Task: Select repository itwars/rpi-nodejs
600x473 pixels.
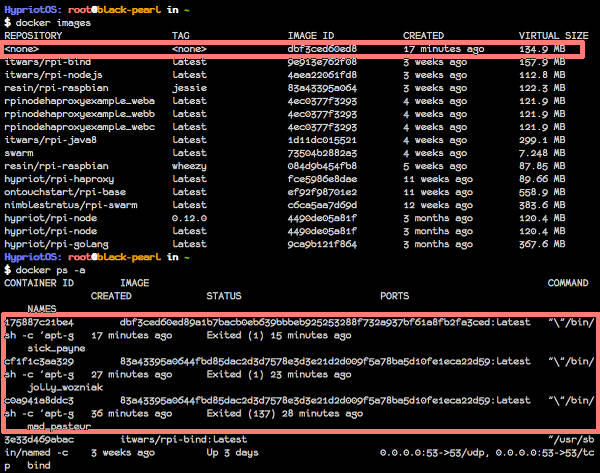Action: coord(53,75)
